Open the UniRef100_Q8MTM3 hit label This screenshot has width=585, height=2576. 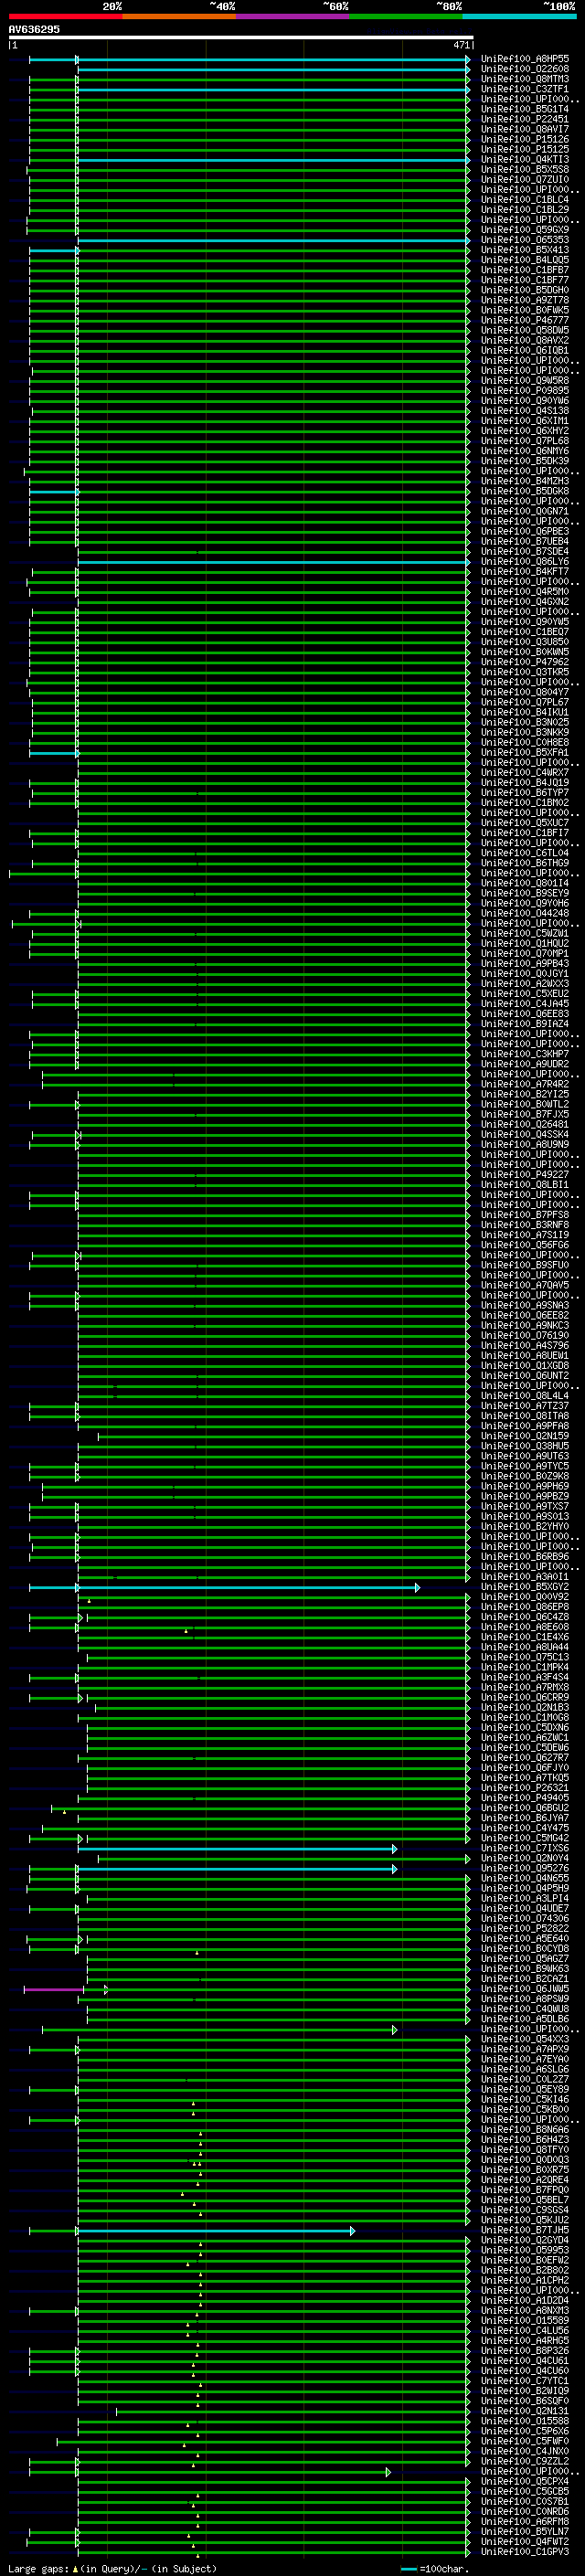click(525, 79)
